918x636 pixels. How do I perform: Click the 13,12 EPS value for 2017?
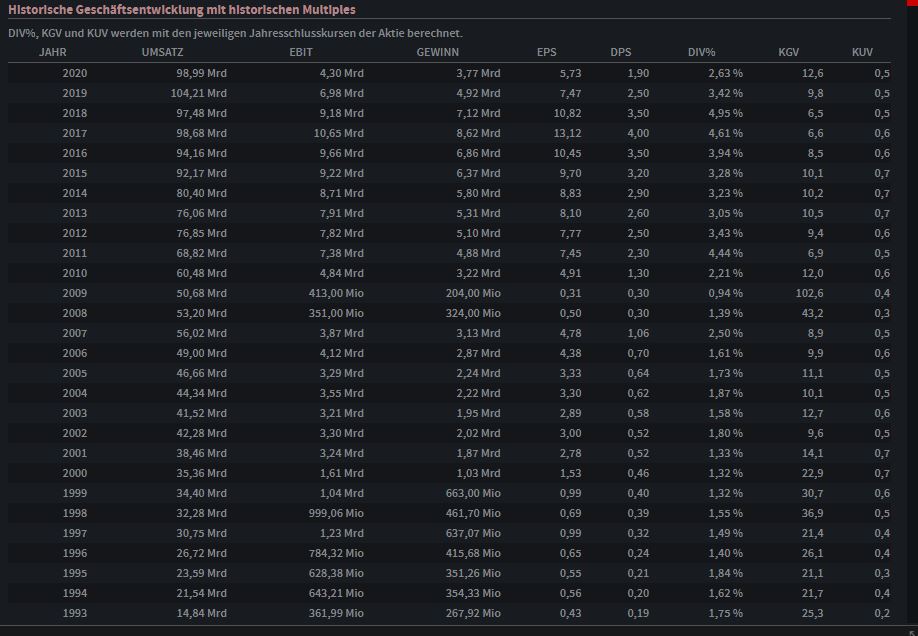pyautogui.click(x=567, y=134)
